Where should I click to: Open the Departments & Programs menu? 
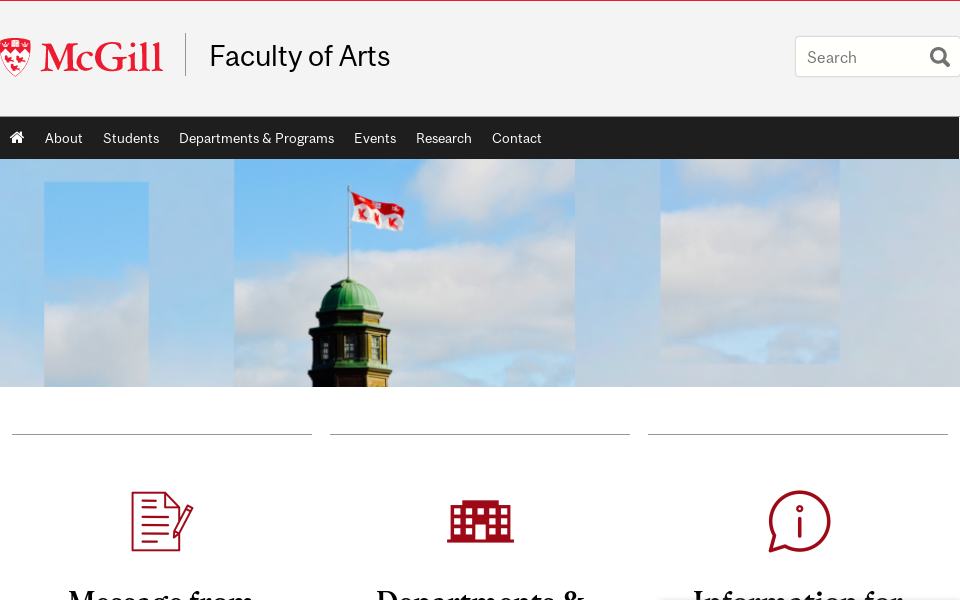(256, 137)
